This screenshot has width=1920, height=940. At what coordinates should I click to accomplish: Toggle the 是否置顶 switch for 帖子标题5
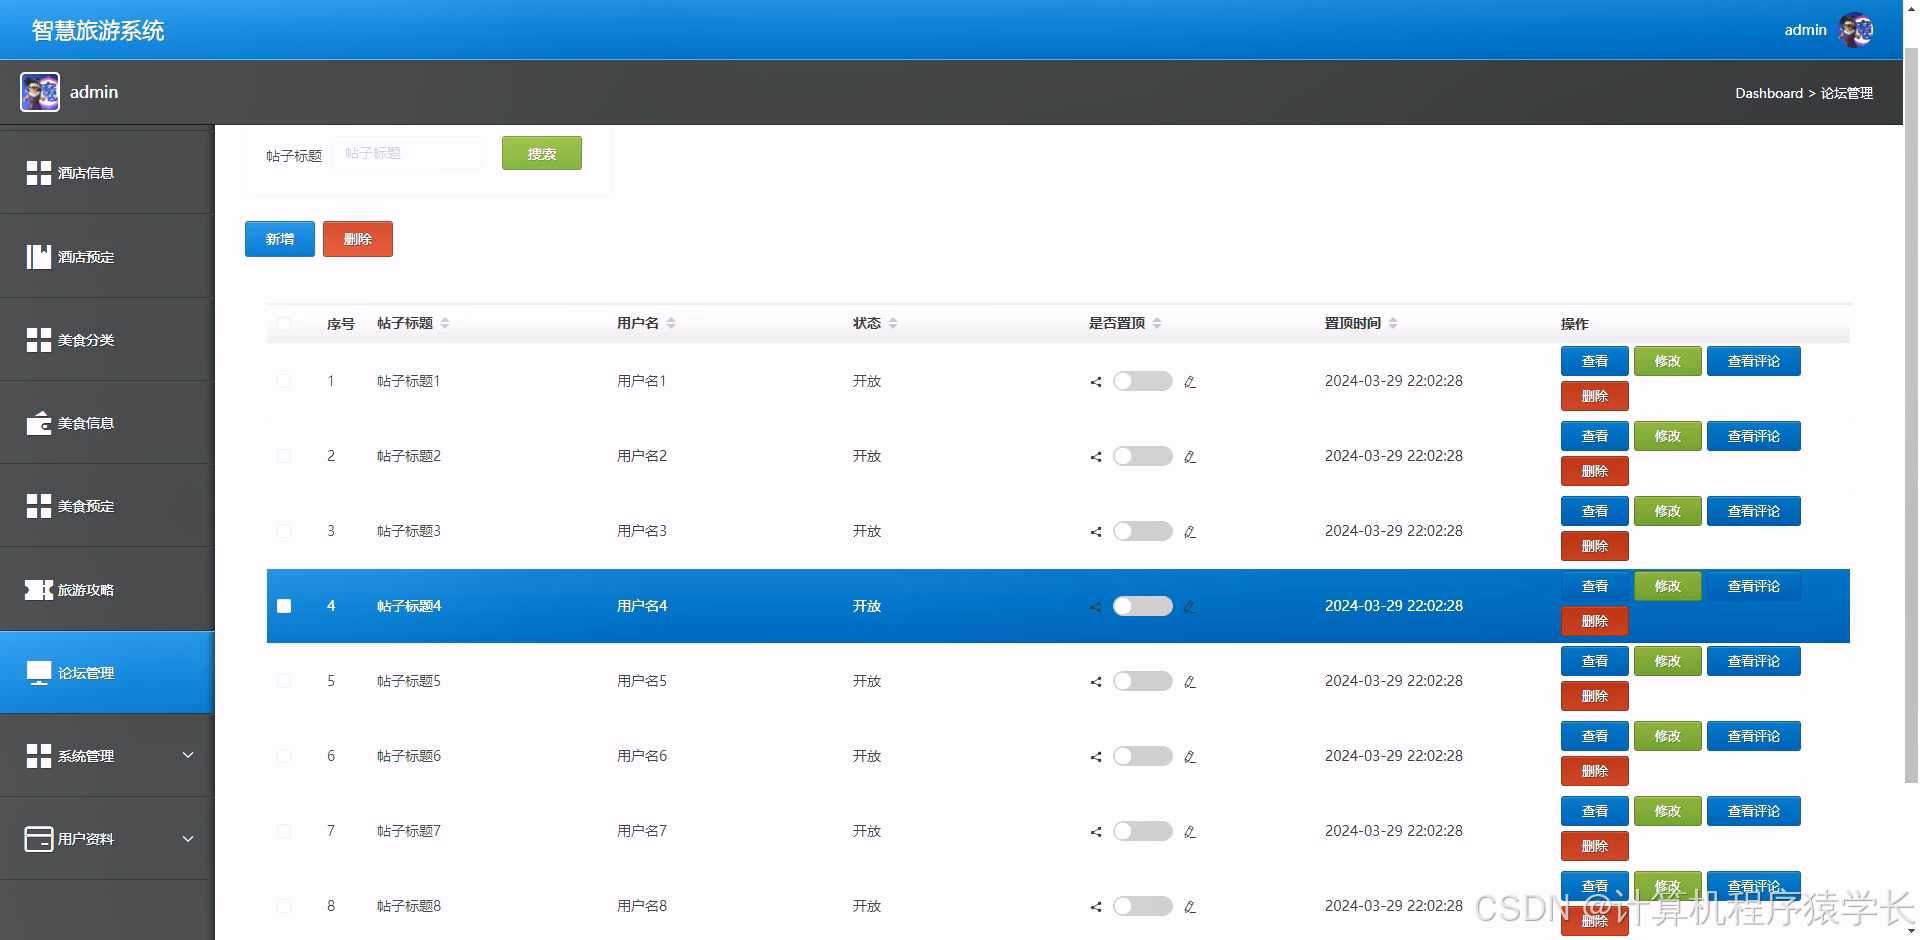pyautogui.click(x=1143, y=681)
